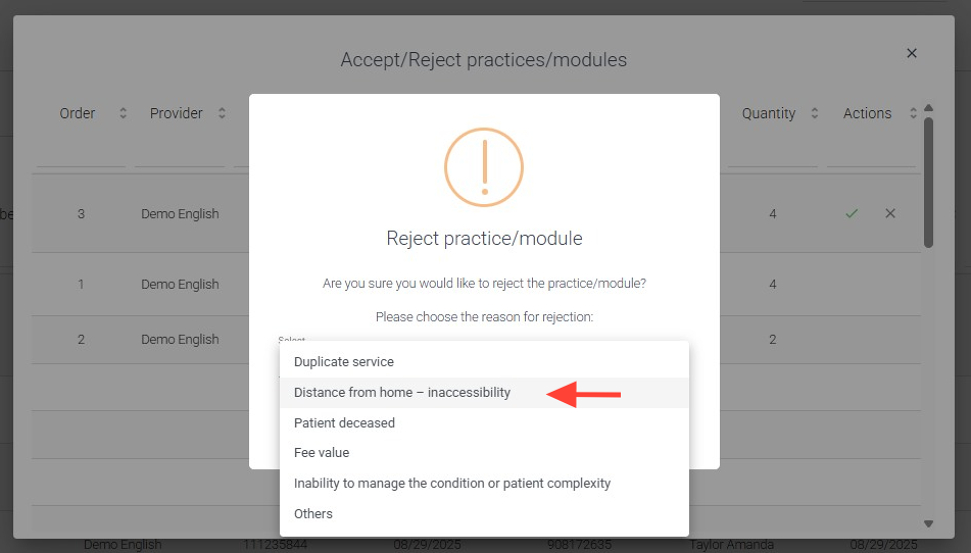Click the vertical scrollbar thumb
This screenshot has width=971, height=553.
point(928,180)
